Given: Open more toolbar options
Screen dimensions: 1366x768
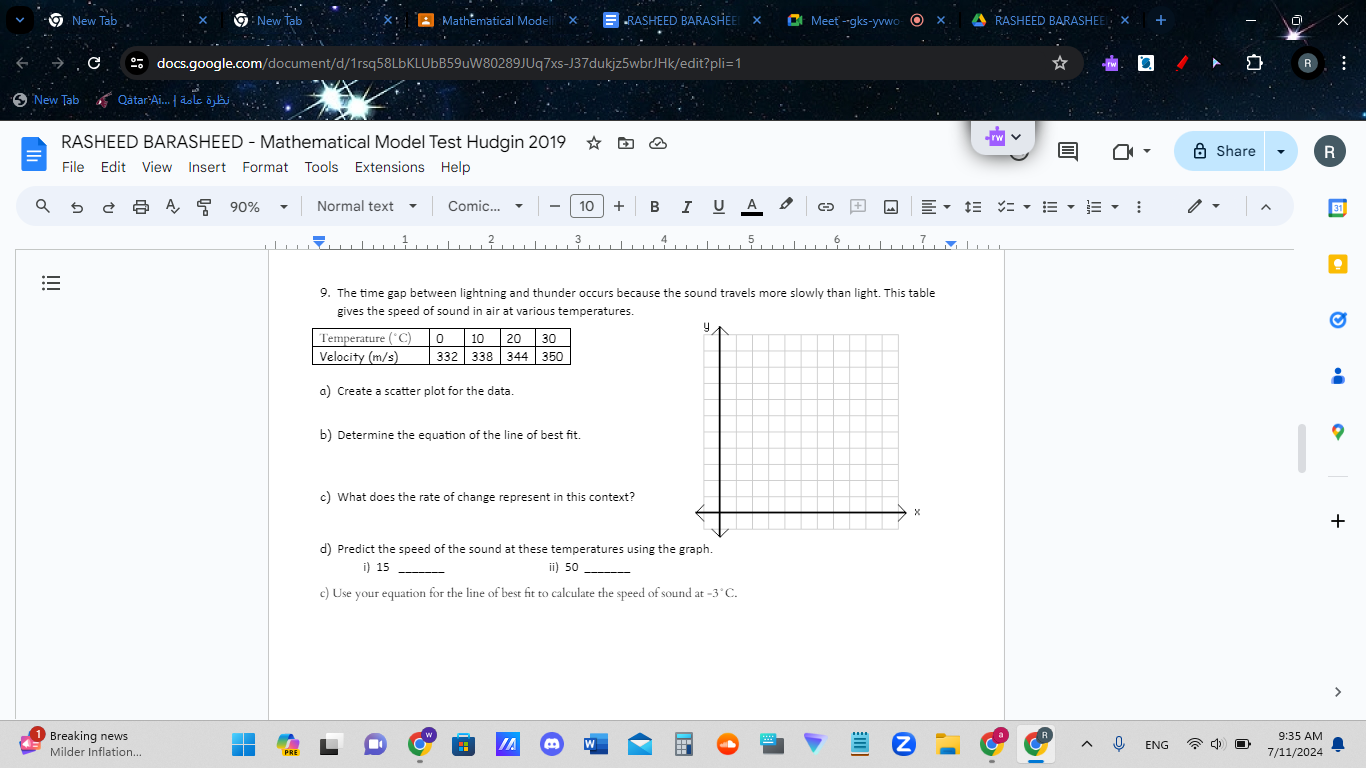Looking at the screenshot, I should point(1138,206).
